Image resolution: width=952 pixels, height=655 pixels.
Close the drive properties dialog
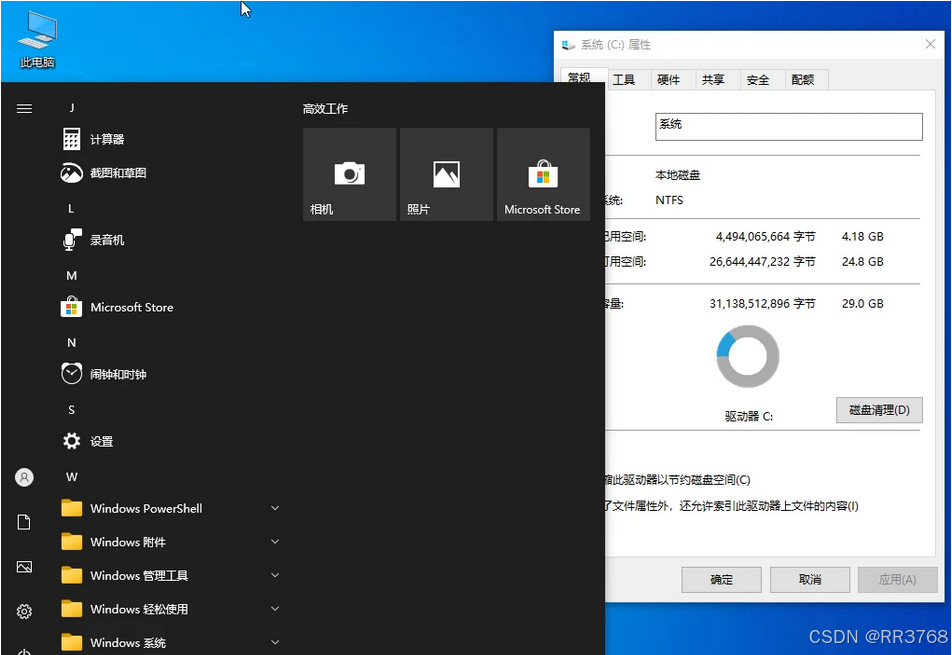(930, 44)
